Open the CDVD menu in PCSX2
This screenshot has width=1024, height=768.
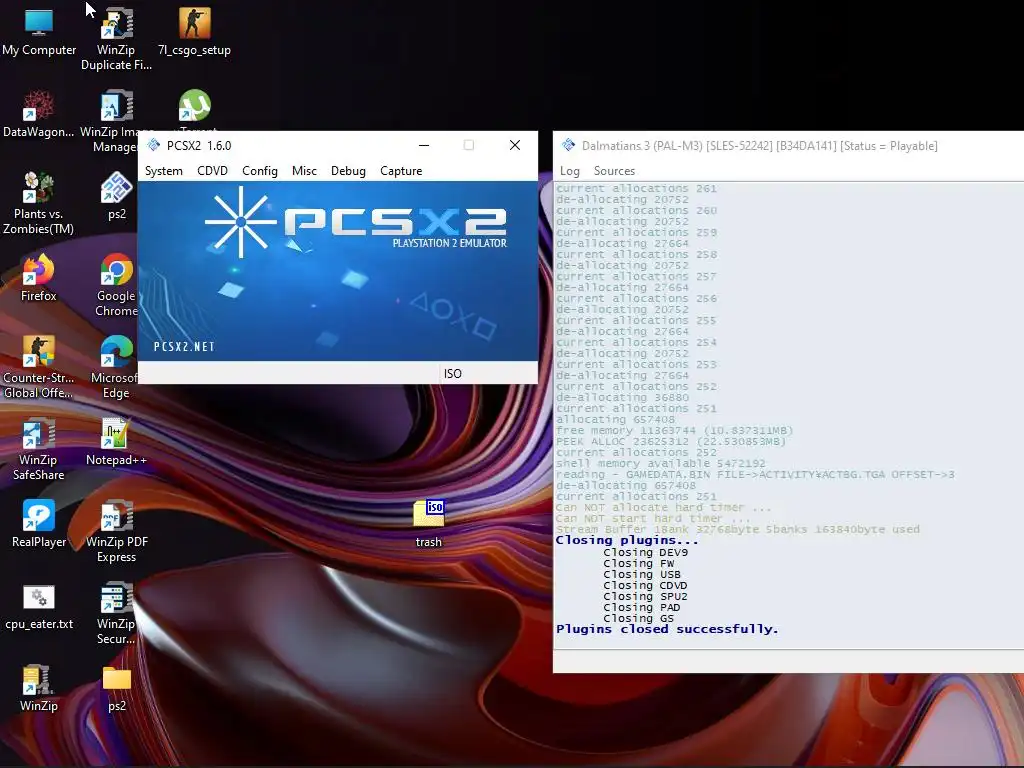coord(212,171)
